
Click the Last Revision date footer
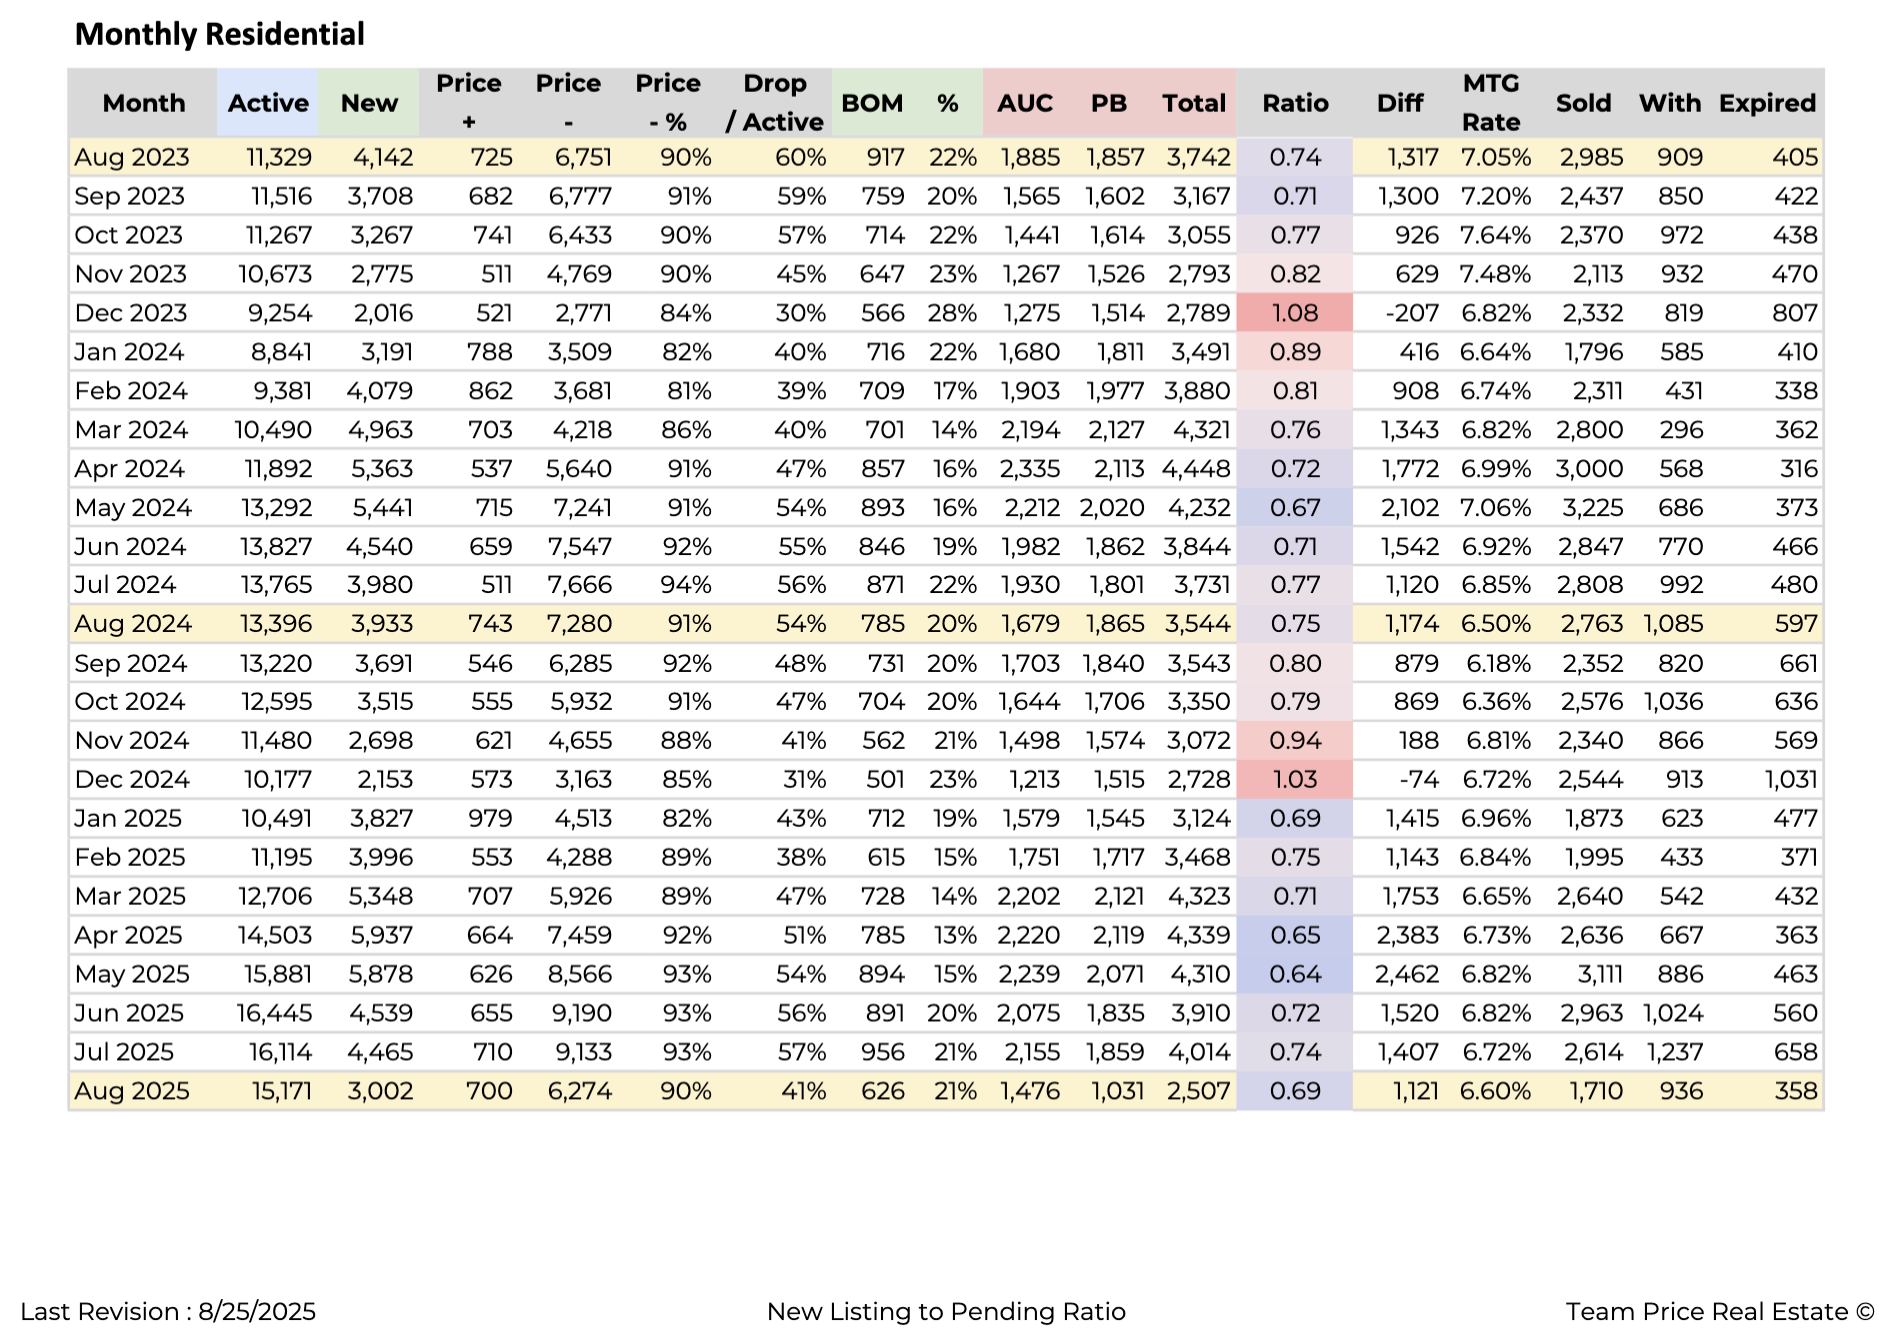(x=168, y=1312)
